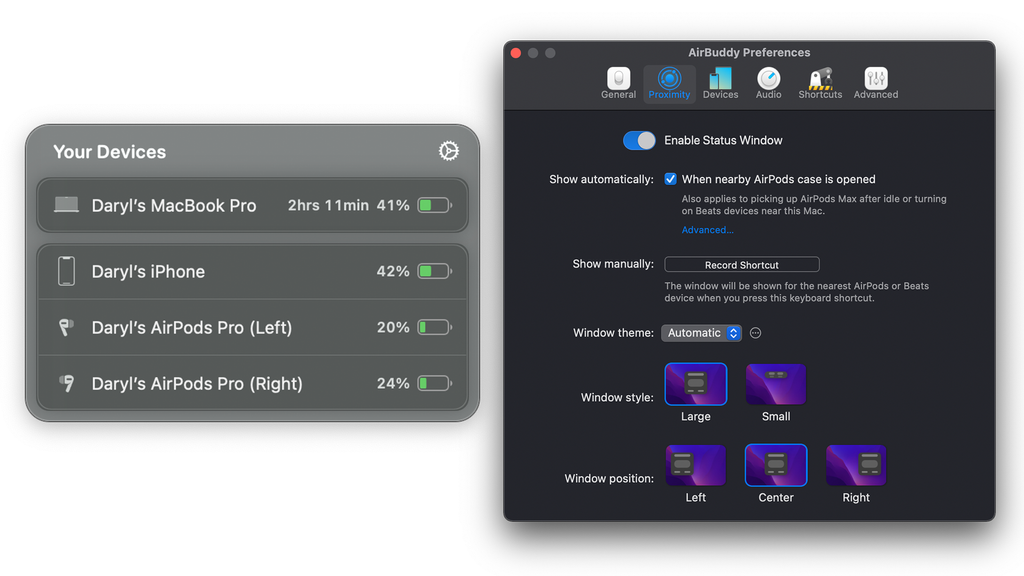
Task: Open the Window theme dropdown
Action: [702, 332]
